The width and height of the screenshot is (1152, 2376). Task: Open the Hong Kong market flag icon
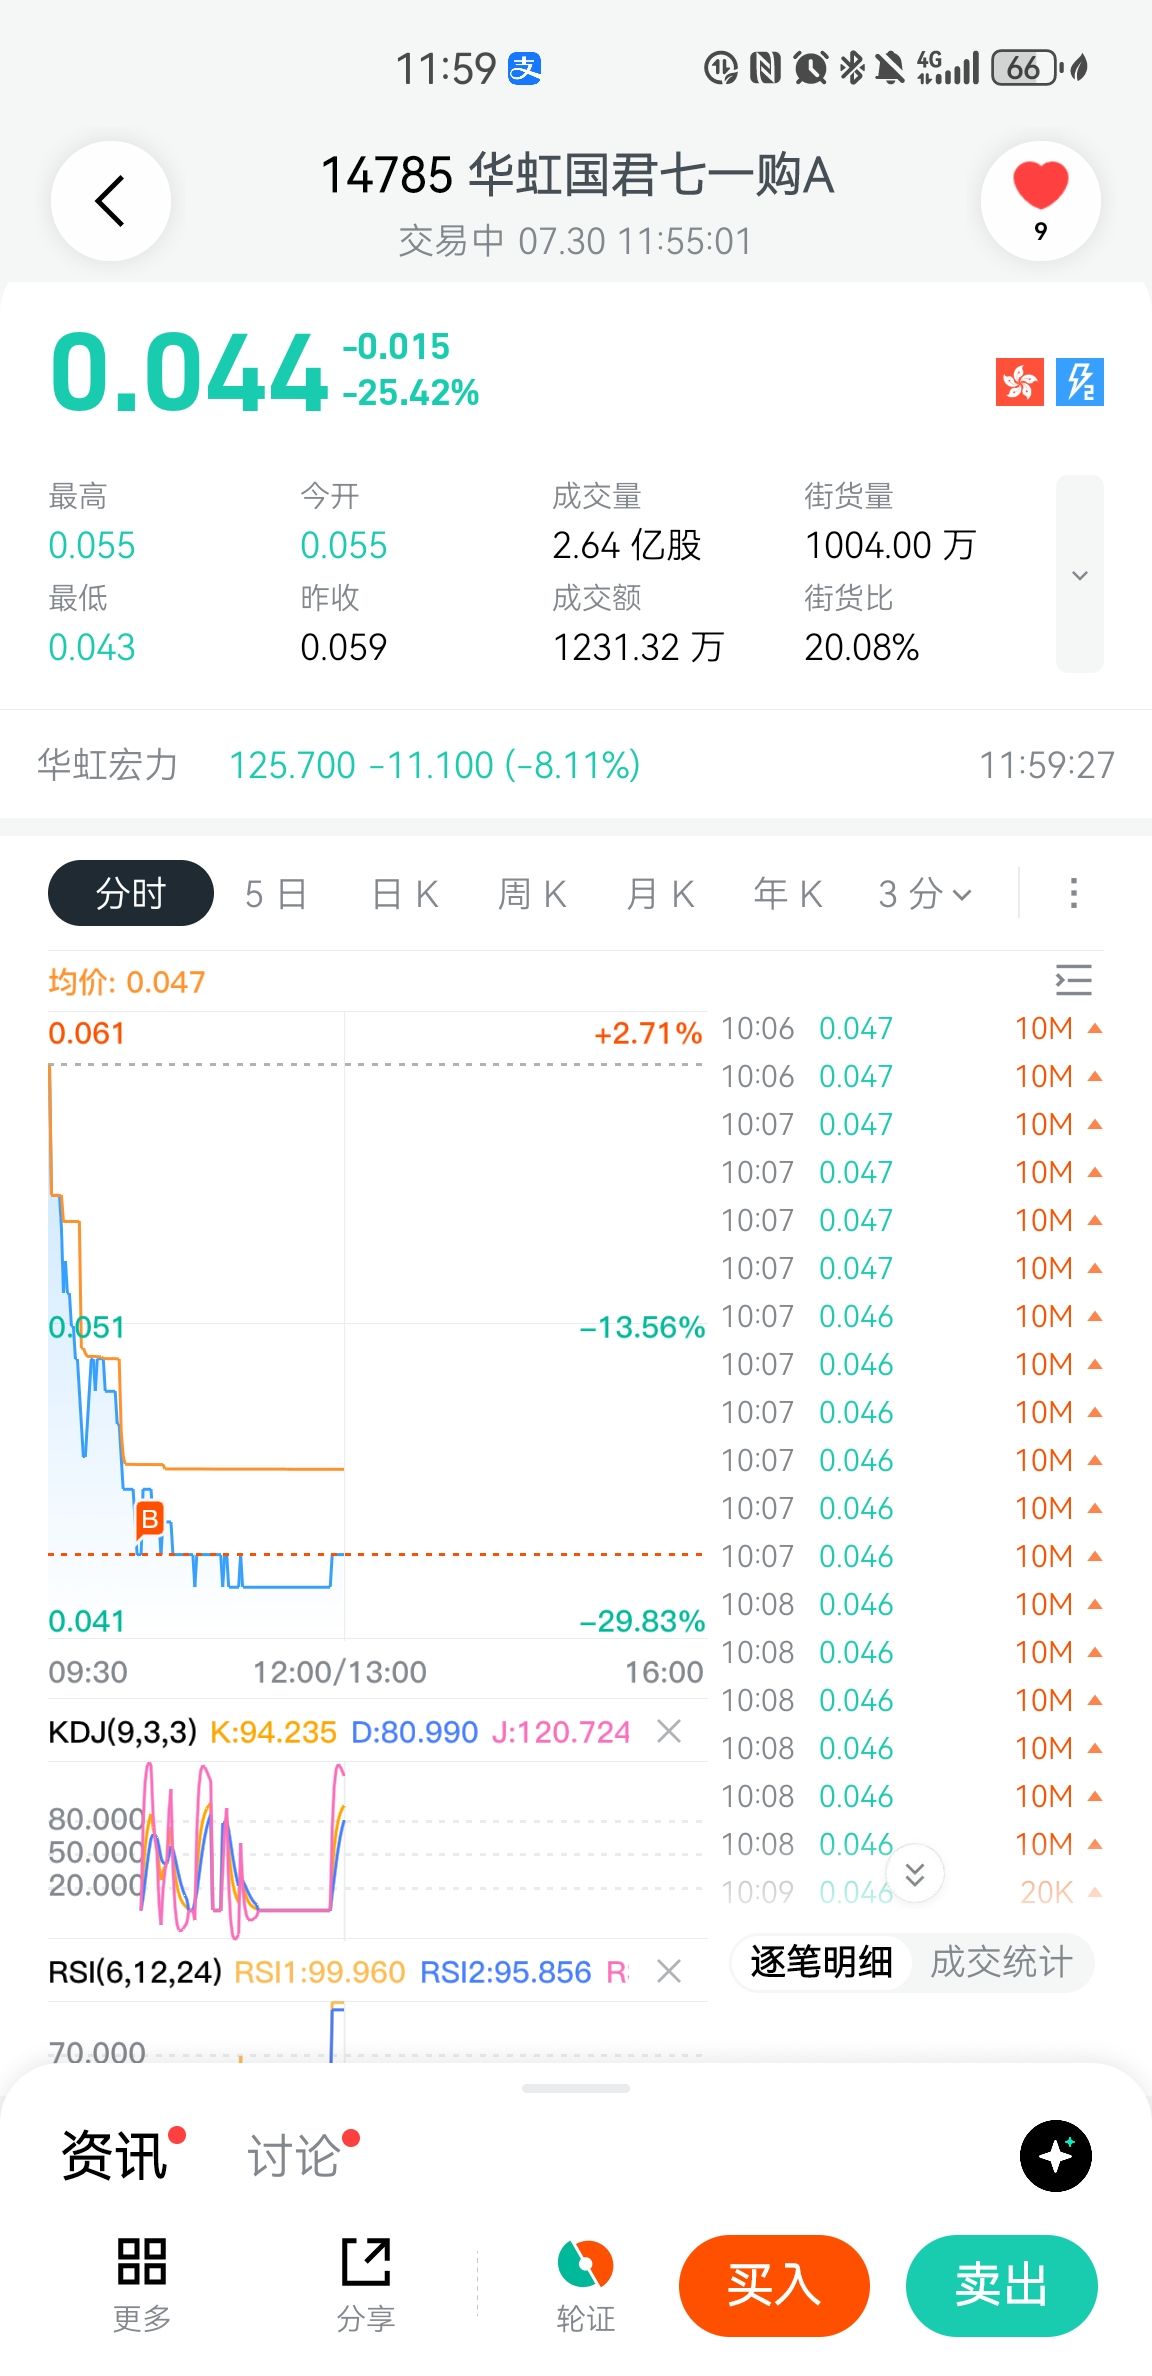coord(1019,382)
